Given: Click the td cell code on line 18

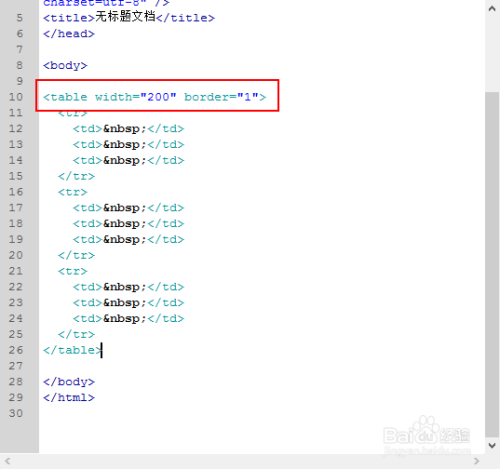Looking at the screenshot, I should [x=128, y=224].
